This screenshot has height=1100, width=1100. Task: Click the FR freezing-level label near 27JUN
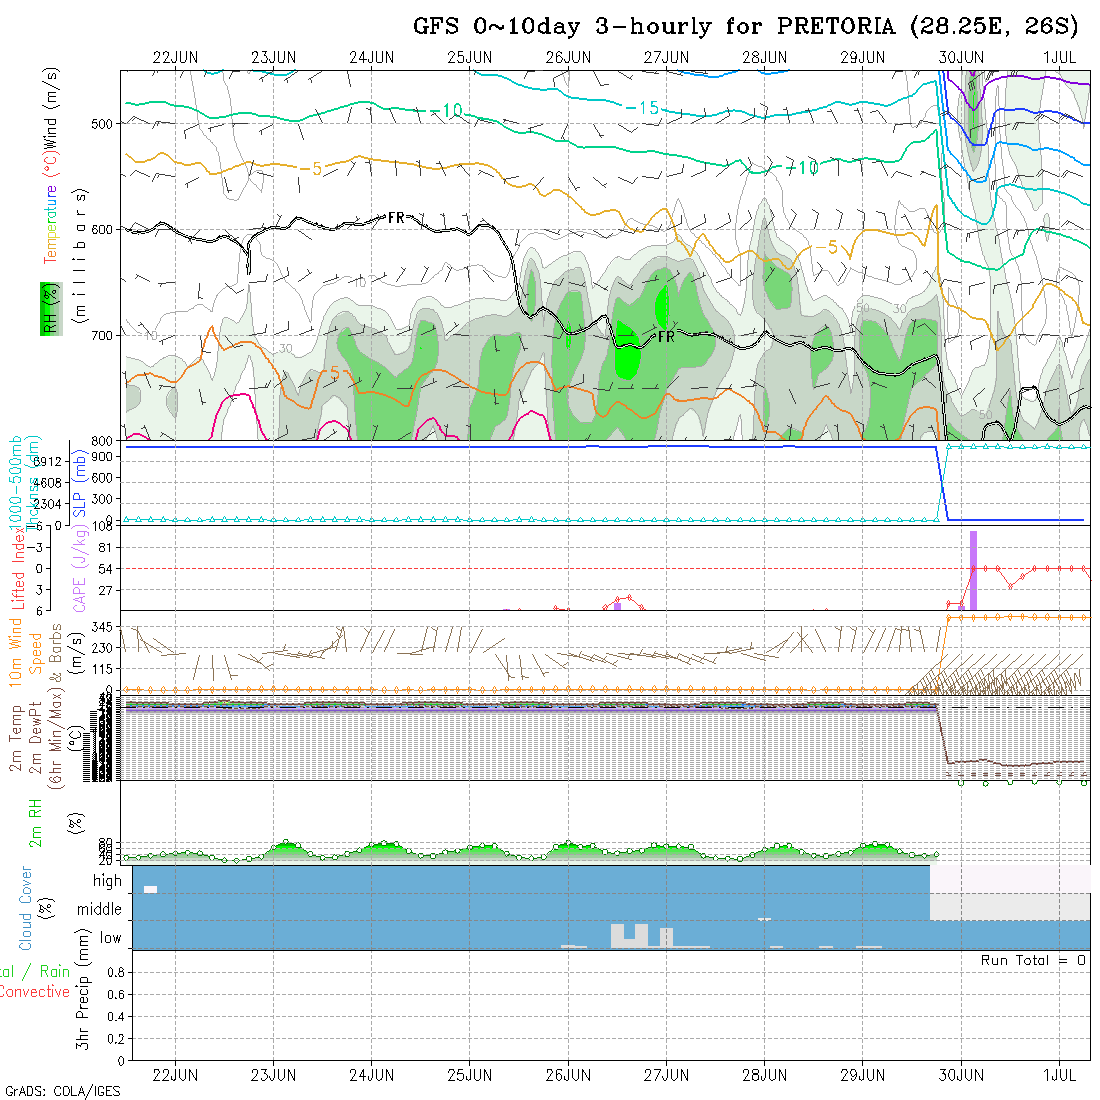tap(665, 337)
